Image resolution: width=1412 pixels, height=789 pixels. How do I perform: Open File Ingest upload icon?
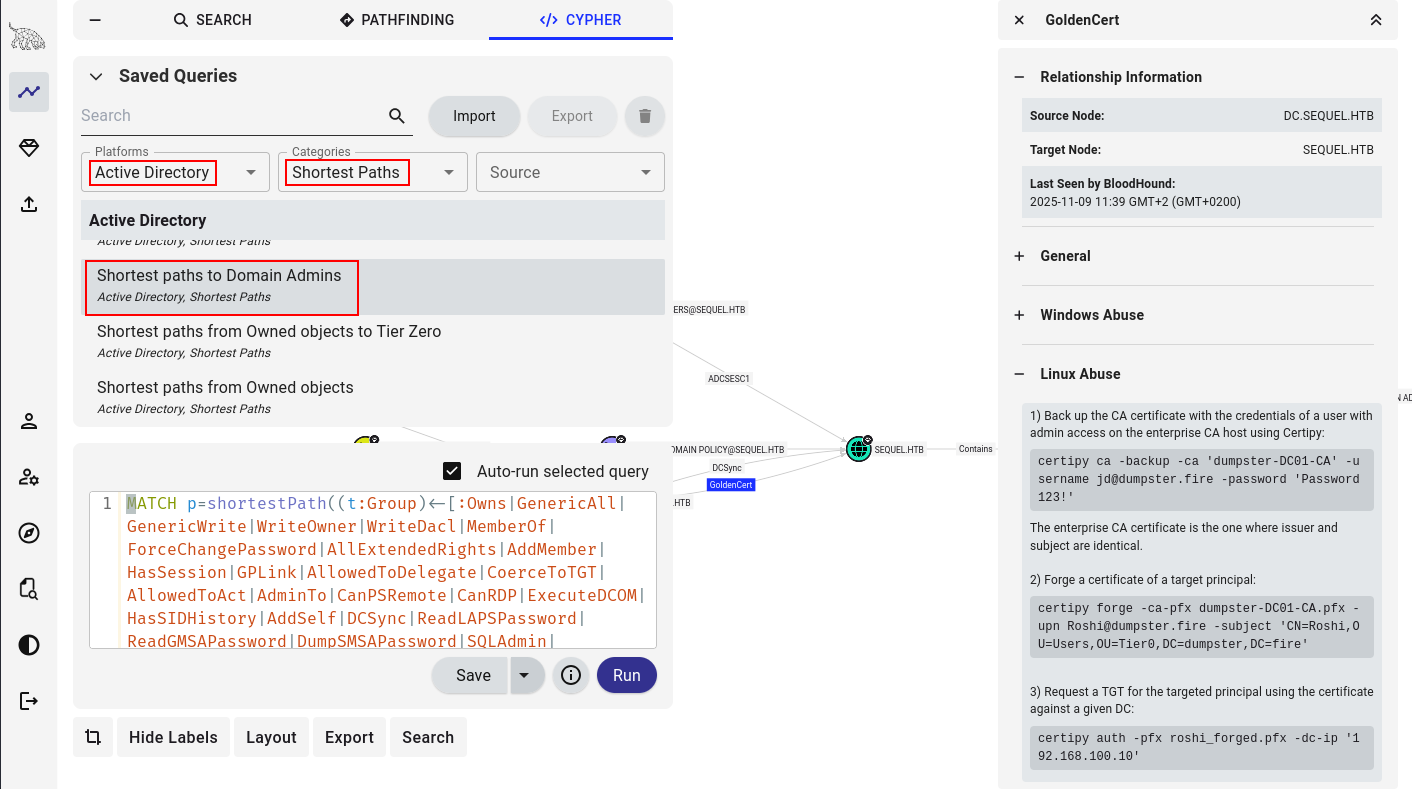[29, 204]
